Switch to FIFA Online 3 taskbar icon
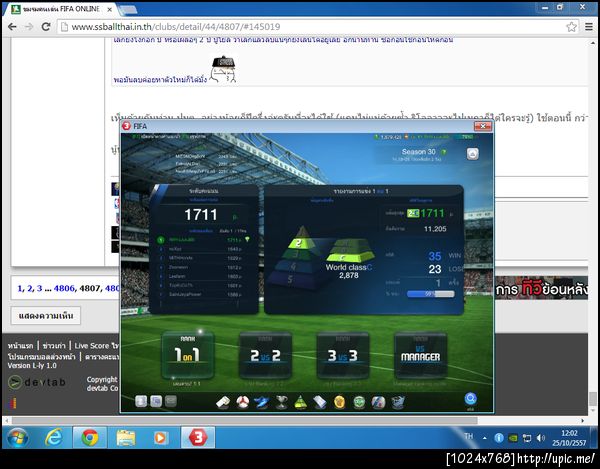 pyautogui.click(x=197, y=438)
